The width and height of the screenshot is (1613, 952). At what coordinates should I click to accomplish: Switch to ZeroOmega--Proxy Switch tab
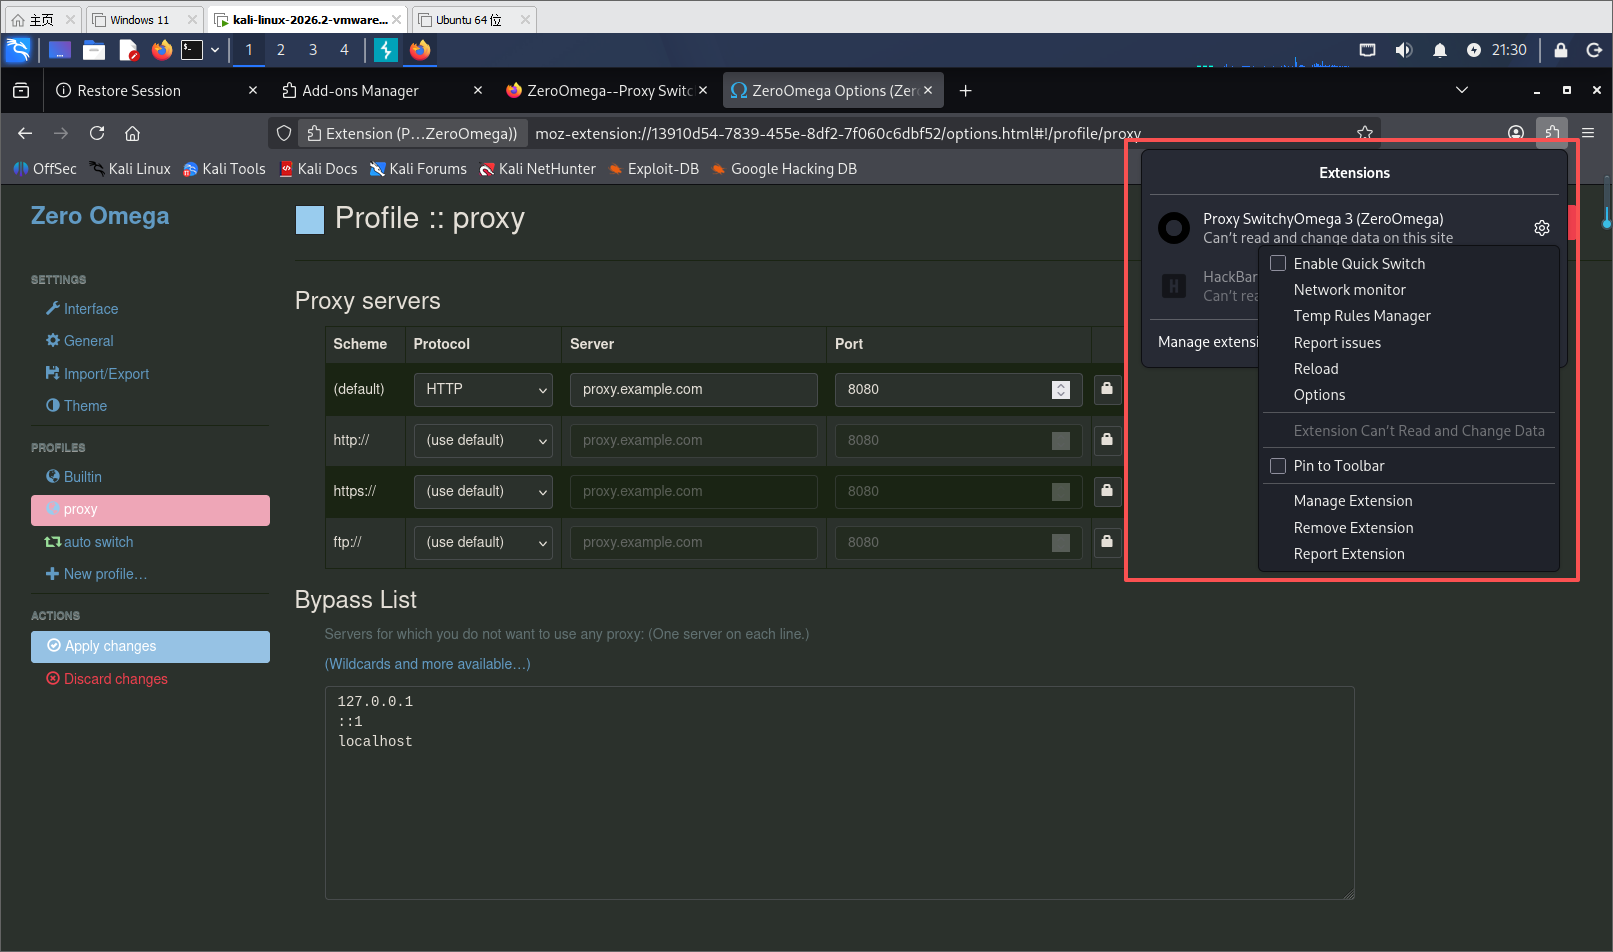click(607, 90)
